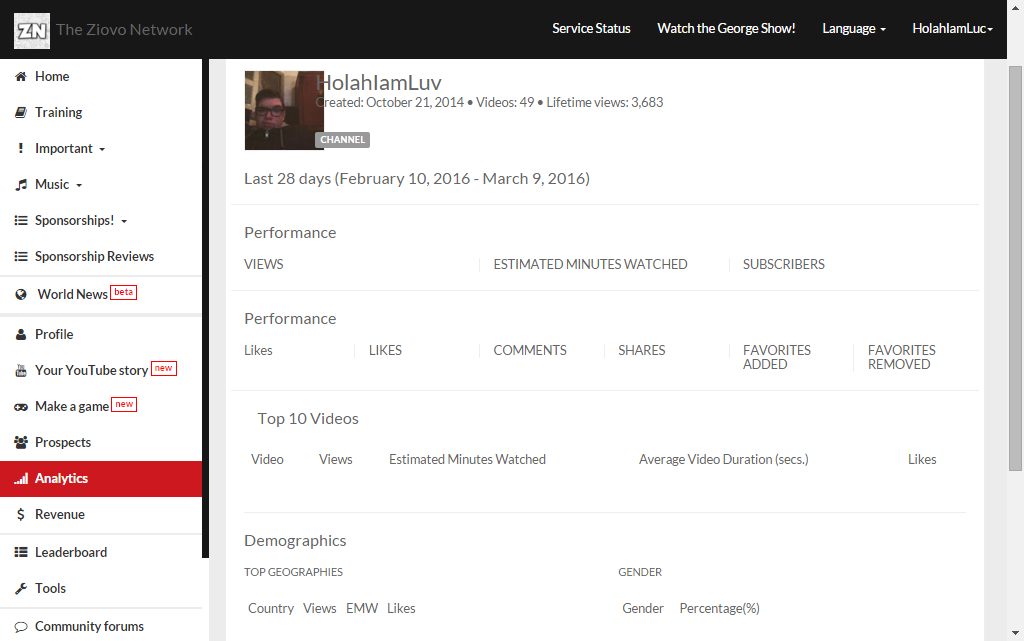Select the Revenue sidebar item
The width and height of the screenshot is (1024, 641).
point(101,514)
